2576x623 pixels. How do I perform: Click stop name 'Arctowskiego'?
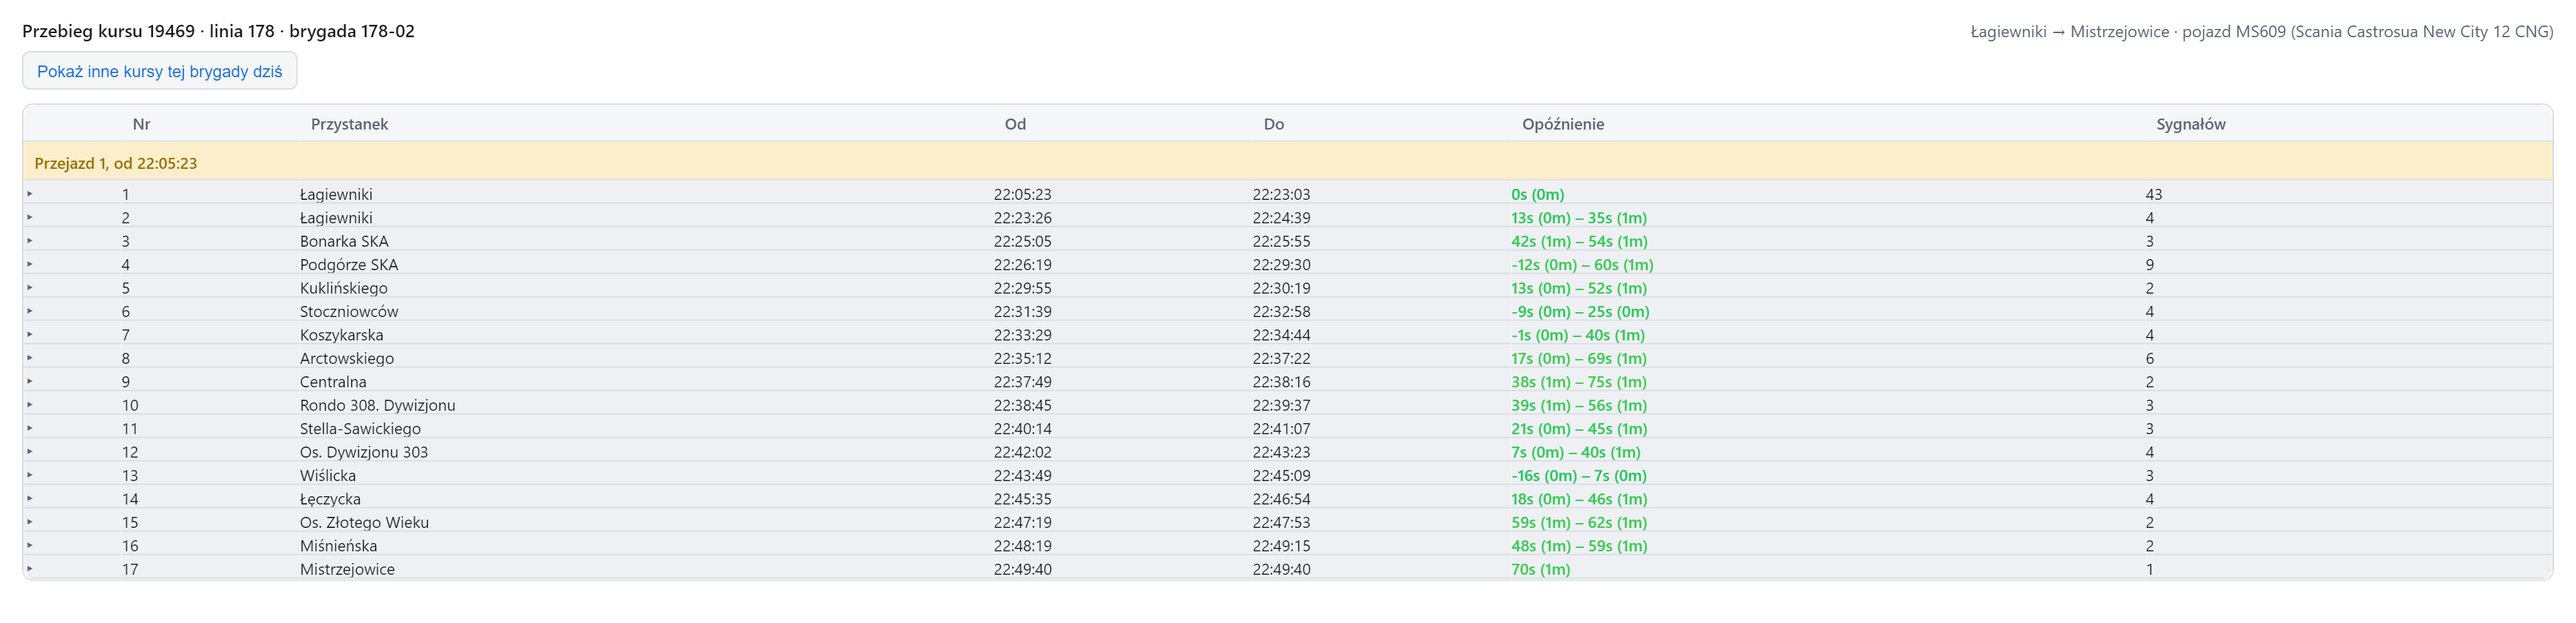pyautogui.click(x=347, y=358)
